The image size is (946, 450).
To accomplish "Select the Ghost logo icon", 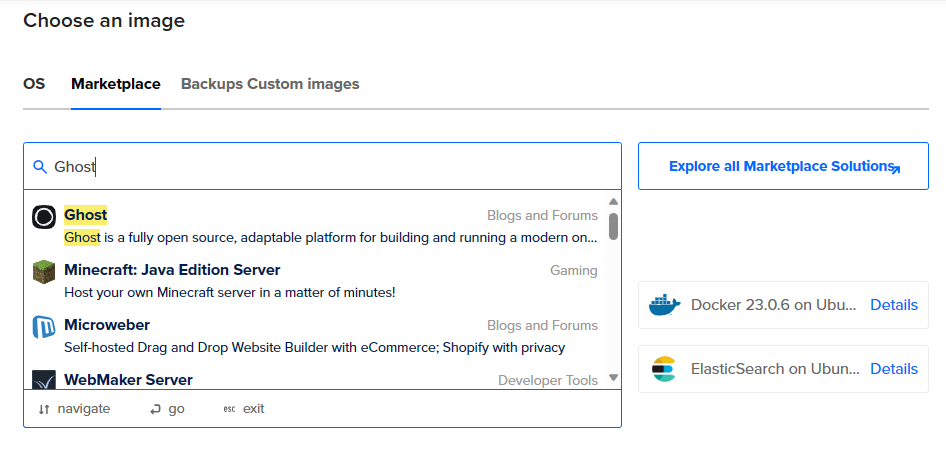I will click(44, 217).
